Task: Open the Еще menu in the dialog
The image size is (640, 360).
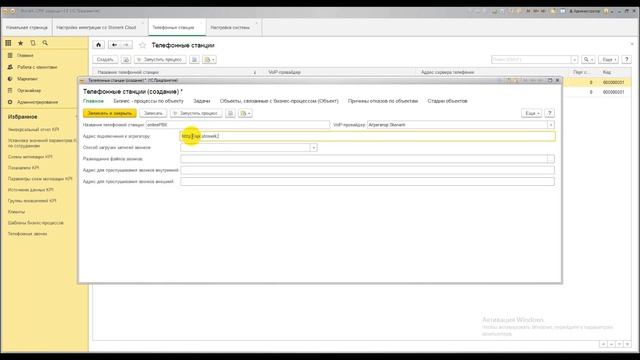Action: [531, 113]
